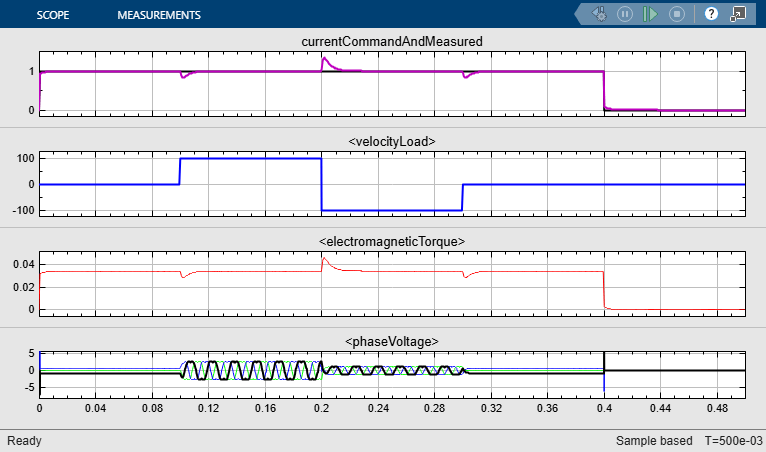Click the current overshoot peak at 0.2

[325, 59]
